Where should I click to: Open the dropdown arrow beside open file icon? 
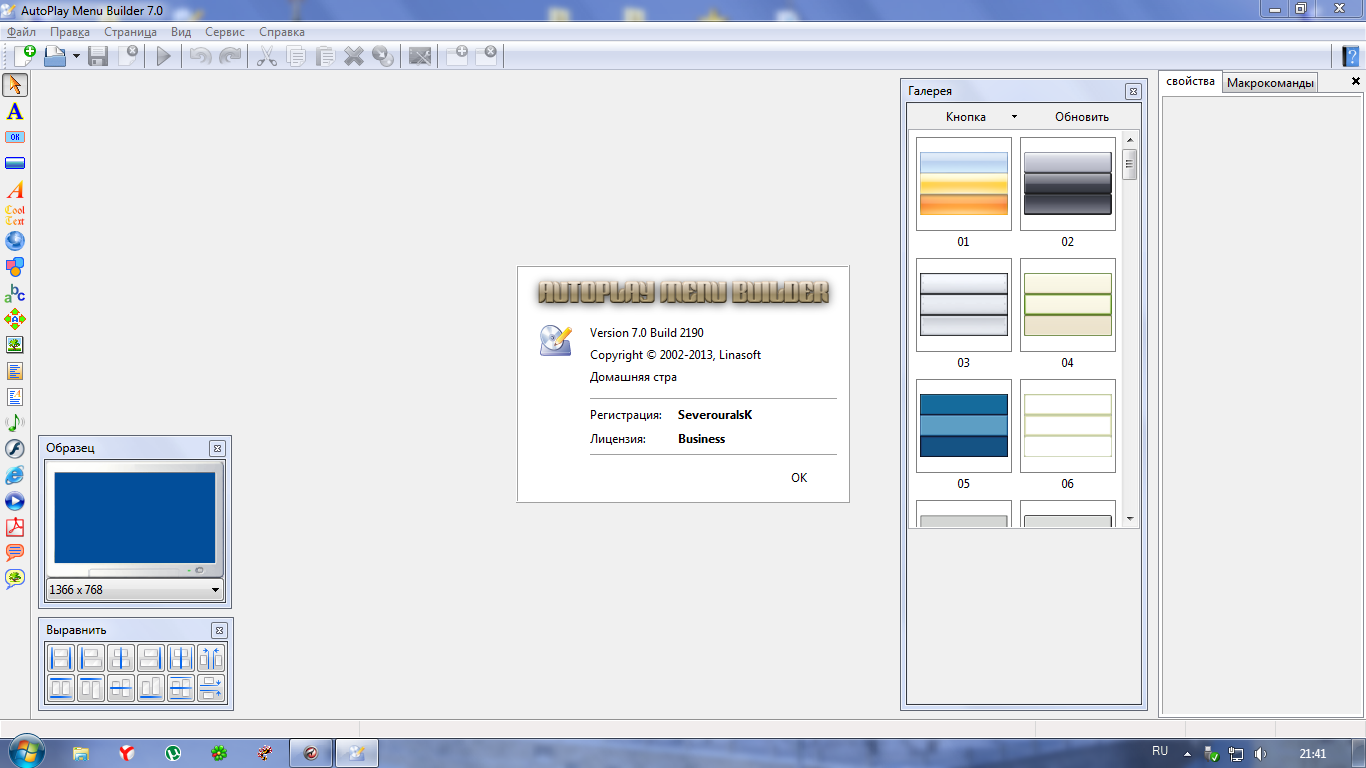76,56
